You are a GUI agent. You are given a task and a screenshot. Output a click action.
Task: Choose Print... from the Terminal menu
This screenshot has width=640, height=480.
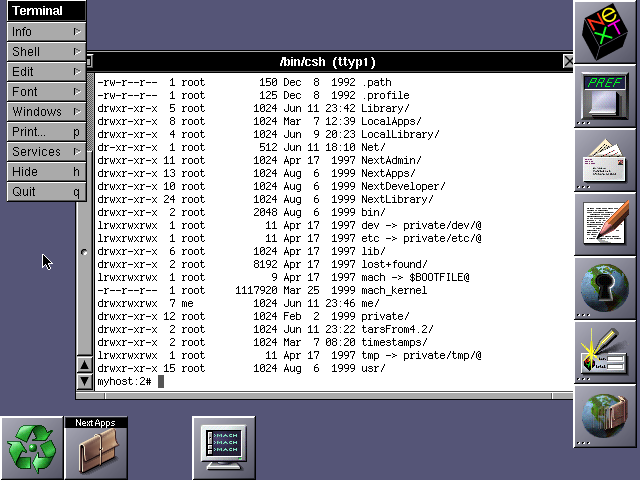46,131
